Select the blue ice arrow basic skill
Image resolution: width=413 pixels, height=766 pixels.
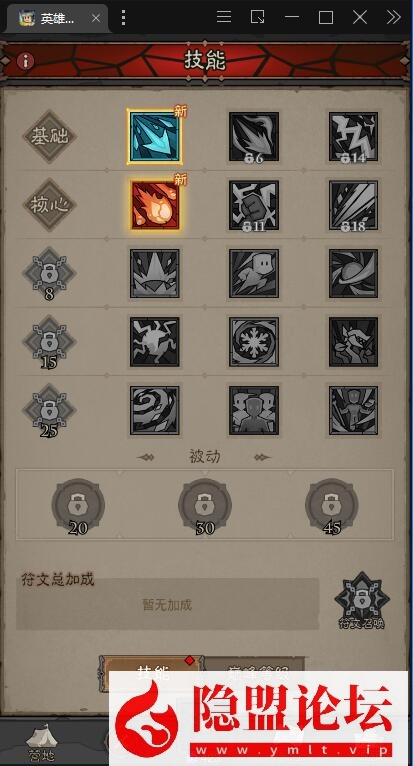tap(154, 137)
